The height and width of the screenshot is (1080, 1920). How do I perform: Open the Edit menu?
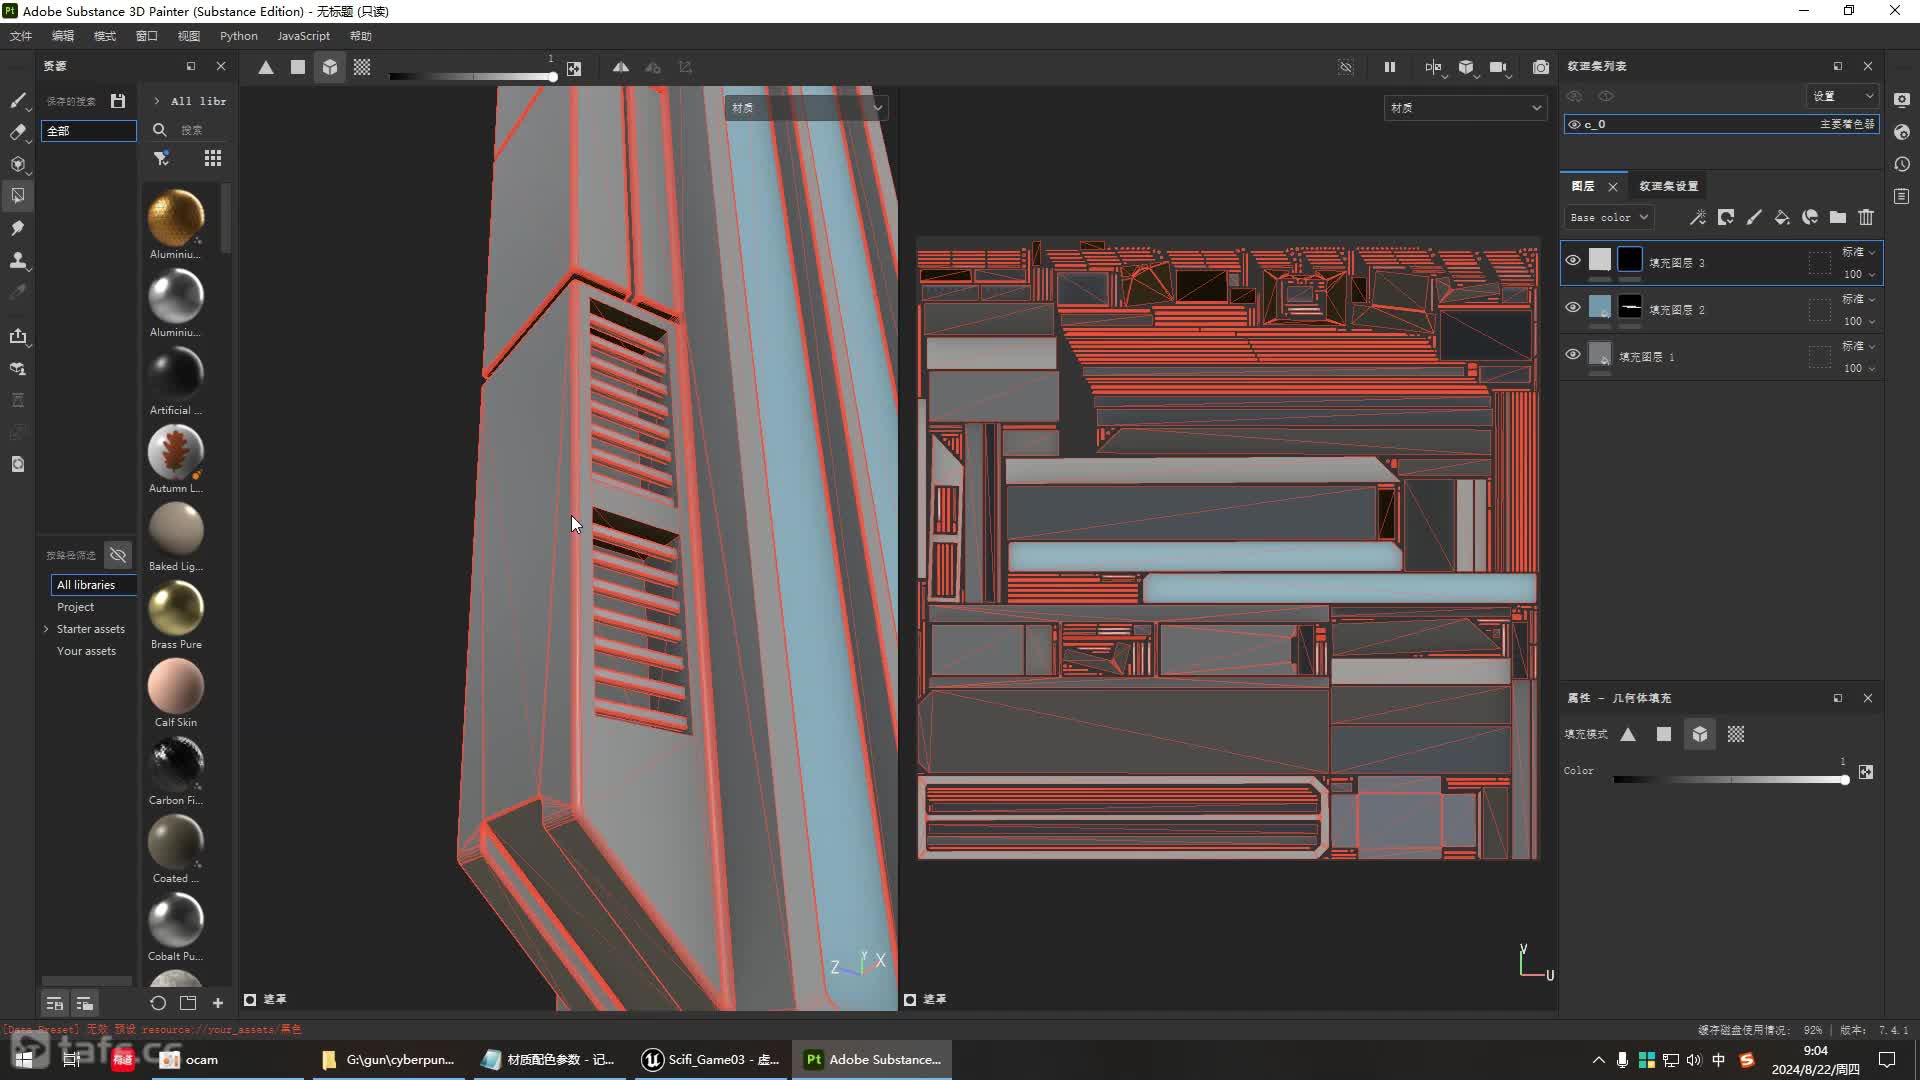coord(63,36)
